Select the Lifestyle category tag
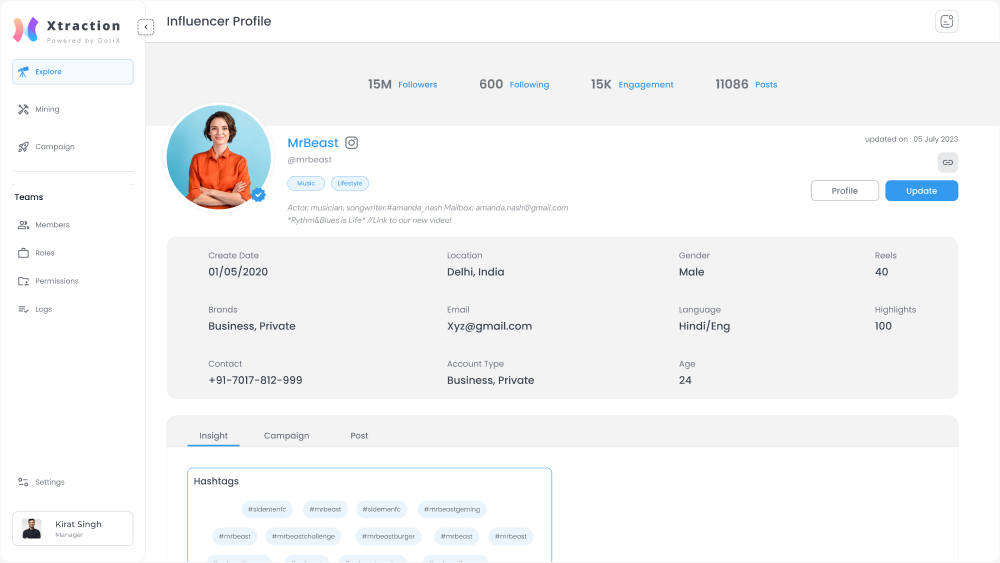Screen dimensions: 1000x563 tap(349, 184)
